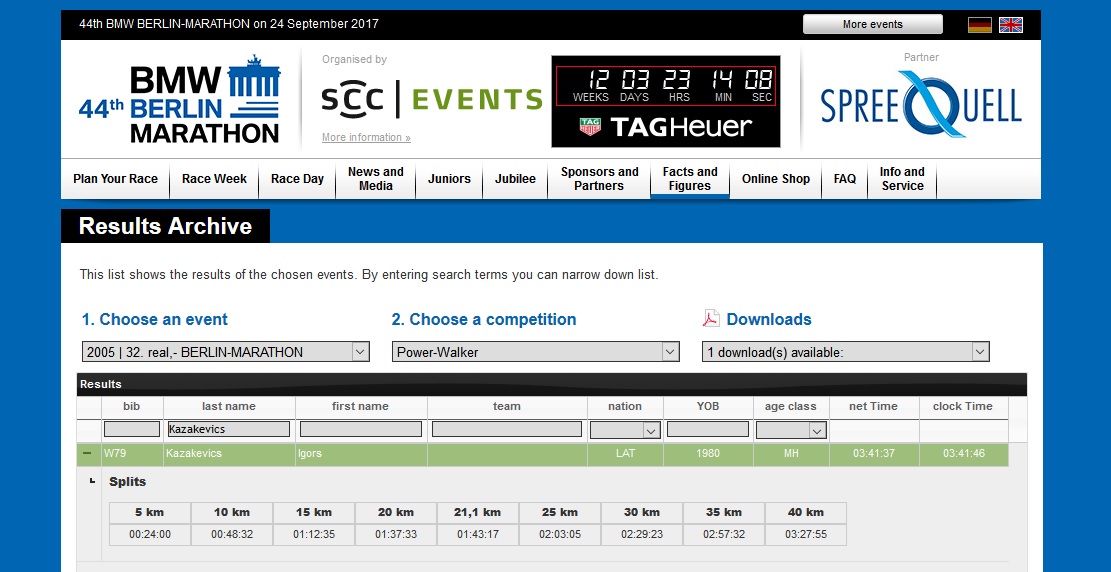1111x572 pixels.
Task: Sort by last name column header
Action: [x=229, y=406]
